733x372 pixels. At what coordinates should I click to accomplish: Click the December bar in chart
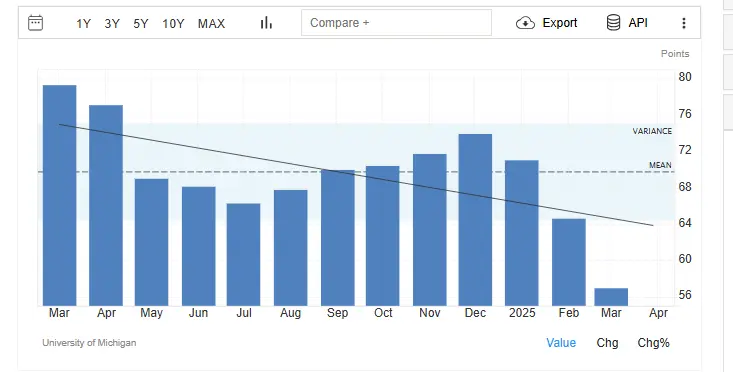click(x=475, y=220)
